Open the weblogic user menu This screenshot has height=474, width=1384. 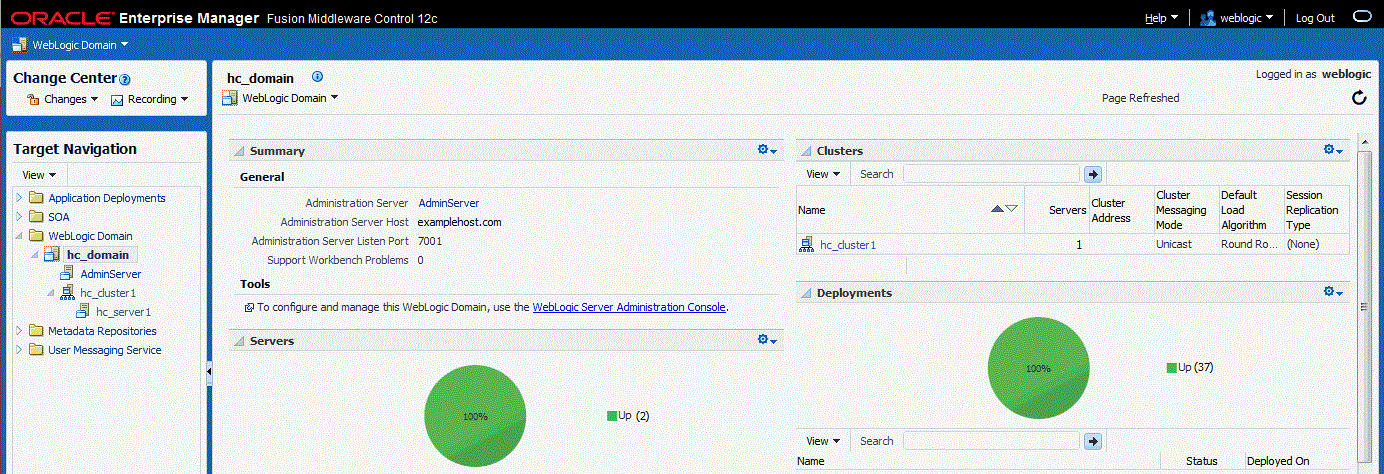point(1236,18)
